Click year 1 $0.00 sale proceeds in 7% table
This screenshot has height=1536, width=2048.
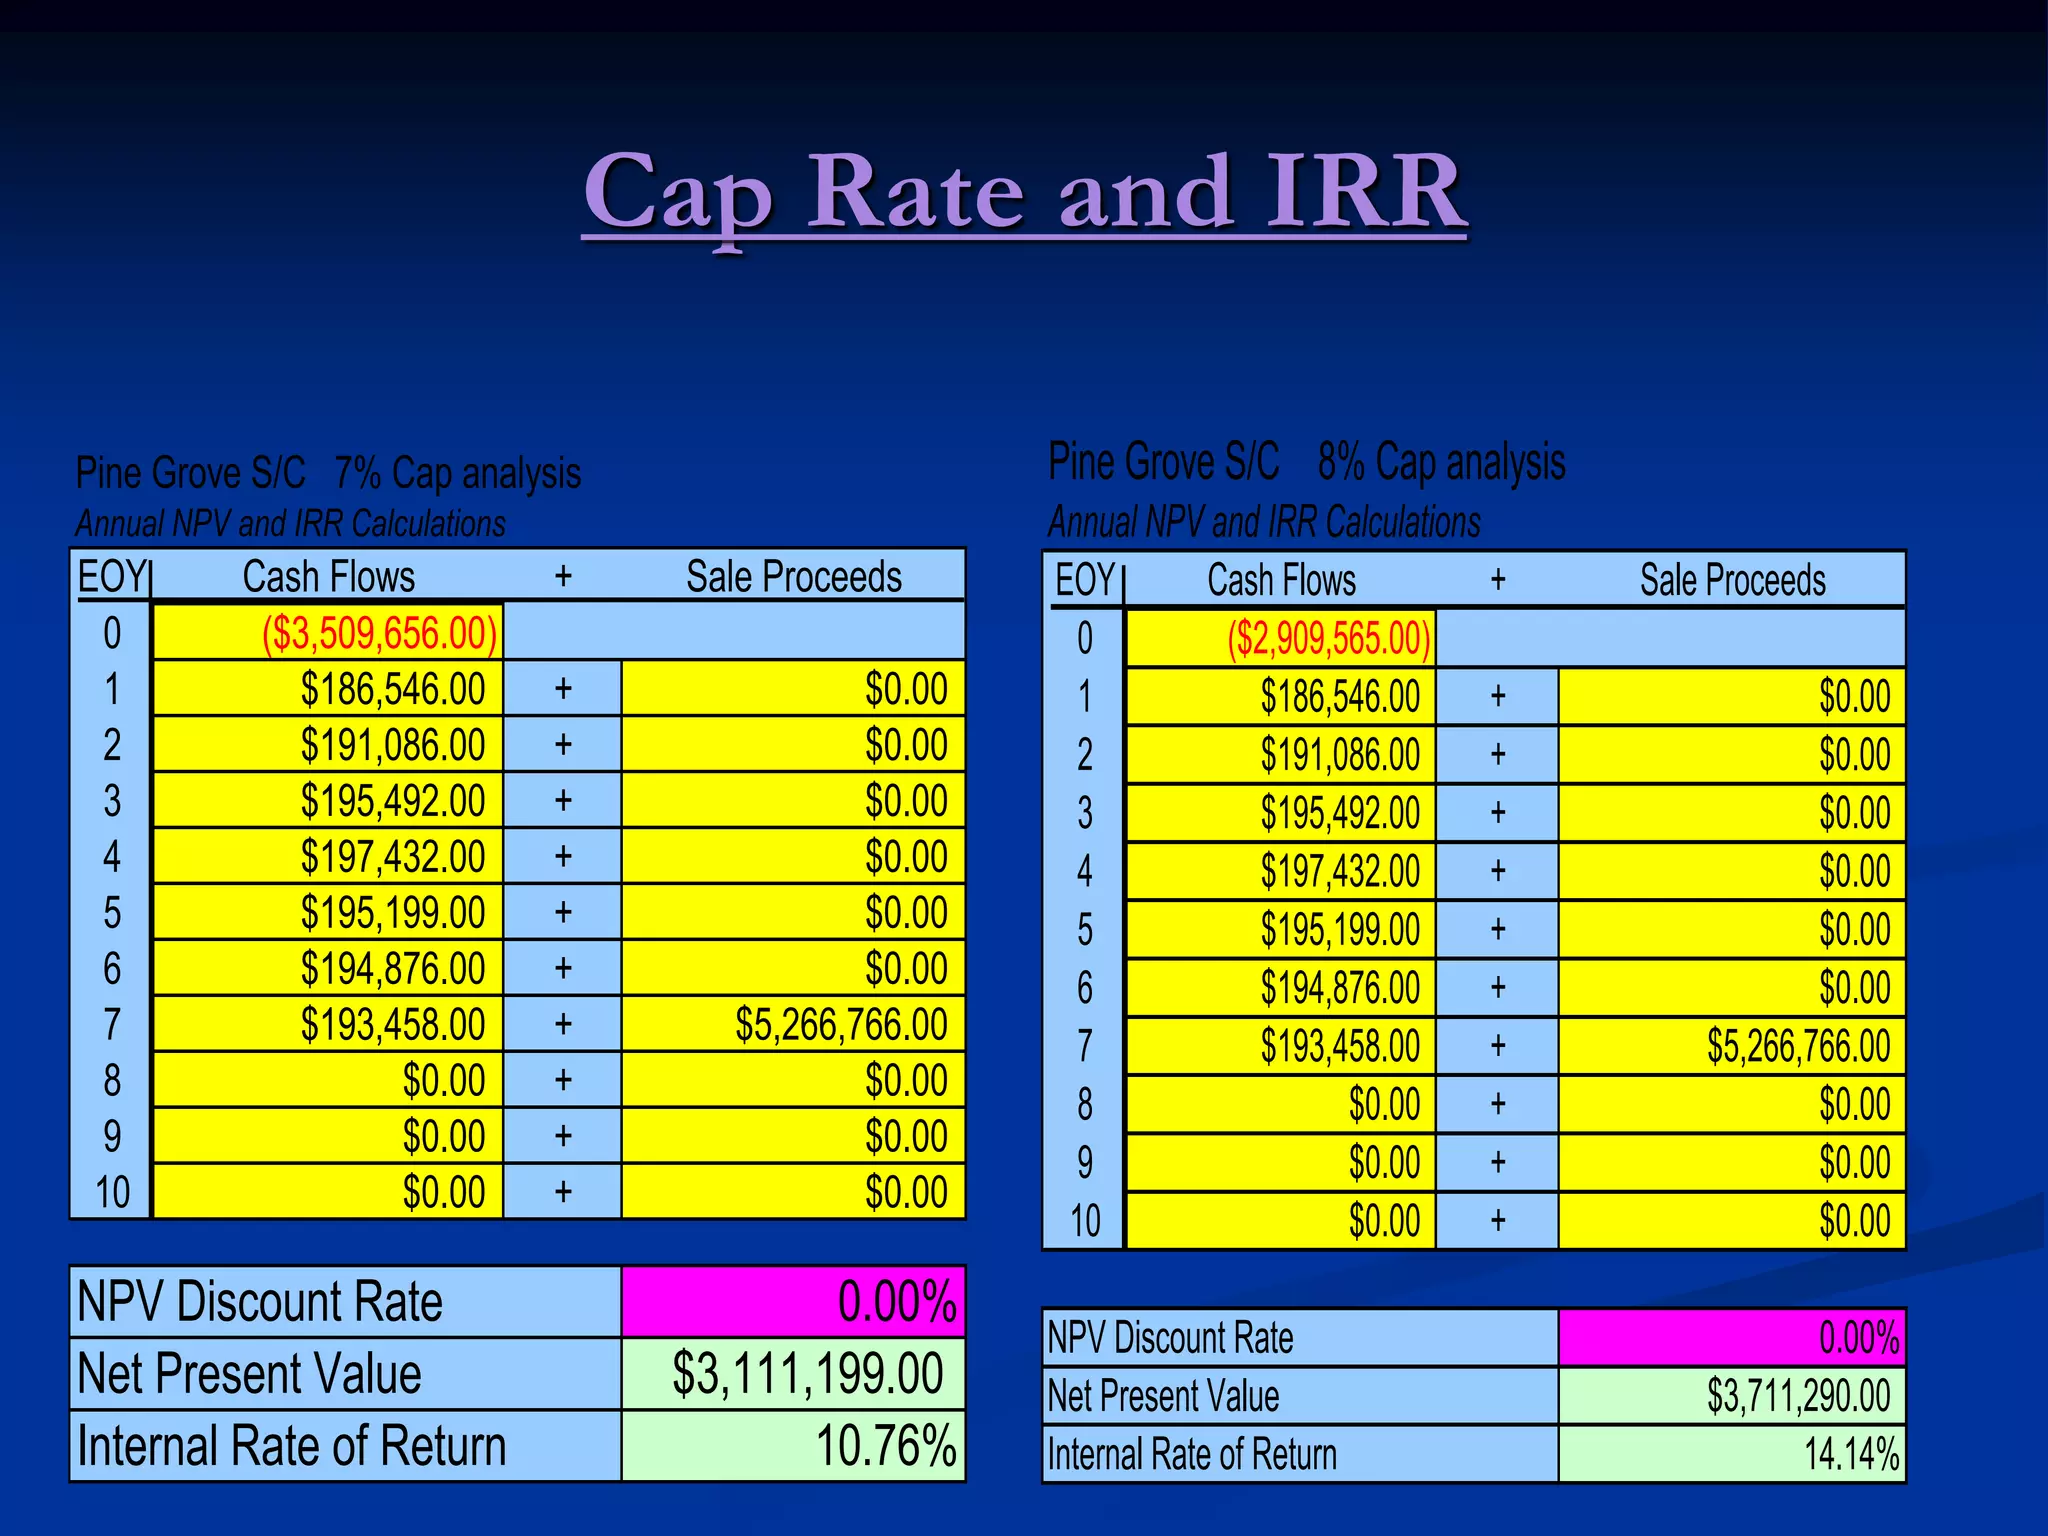[793, 688]
